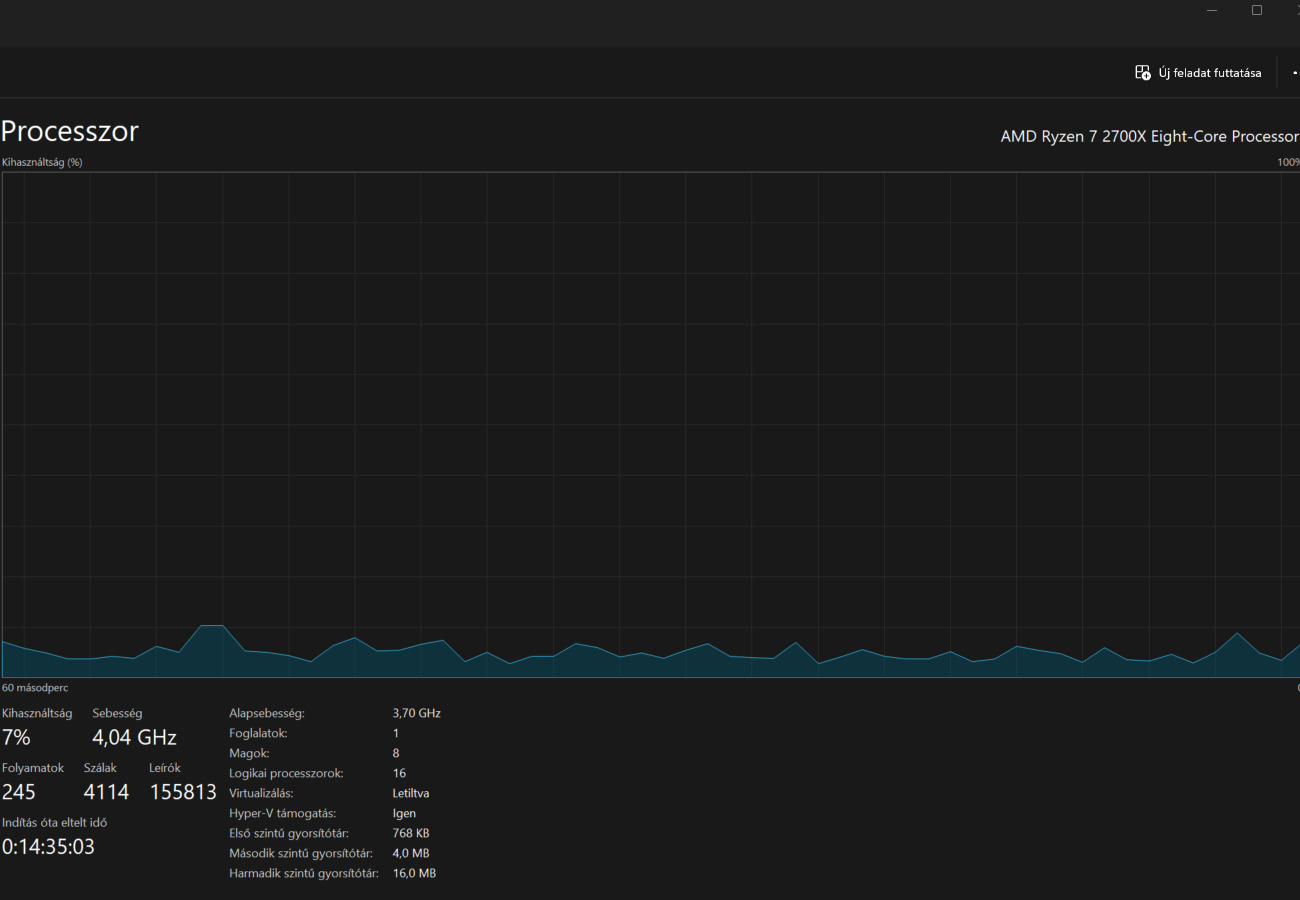Click the Kihasználtság (%) axis label
Image resolution: width=1300 pixels, height=900 pixels.
(x=42, y=162)
